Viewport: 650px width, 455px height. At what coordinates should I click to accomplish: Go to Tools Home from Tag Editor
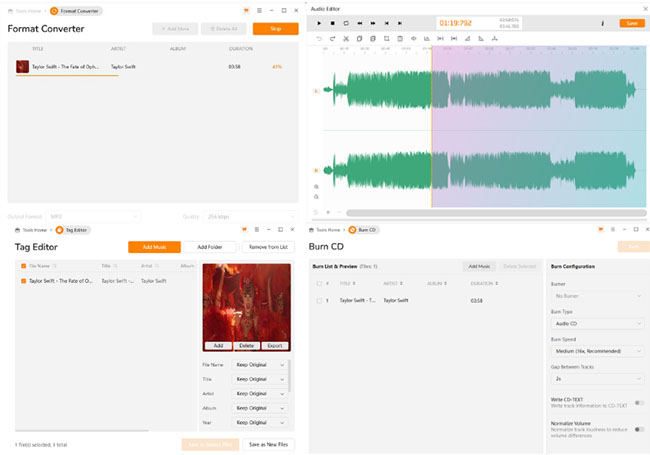[x=32, y=230]
